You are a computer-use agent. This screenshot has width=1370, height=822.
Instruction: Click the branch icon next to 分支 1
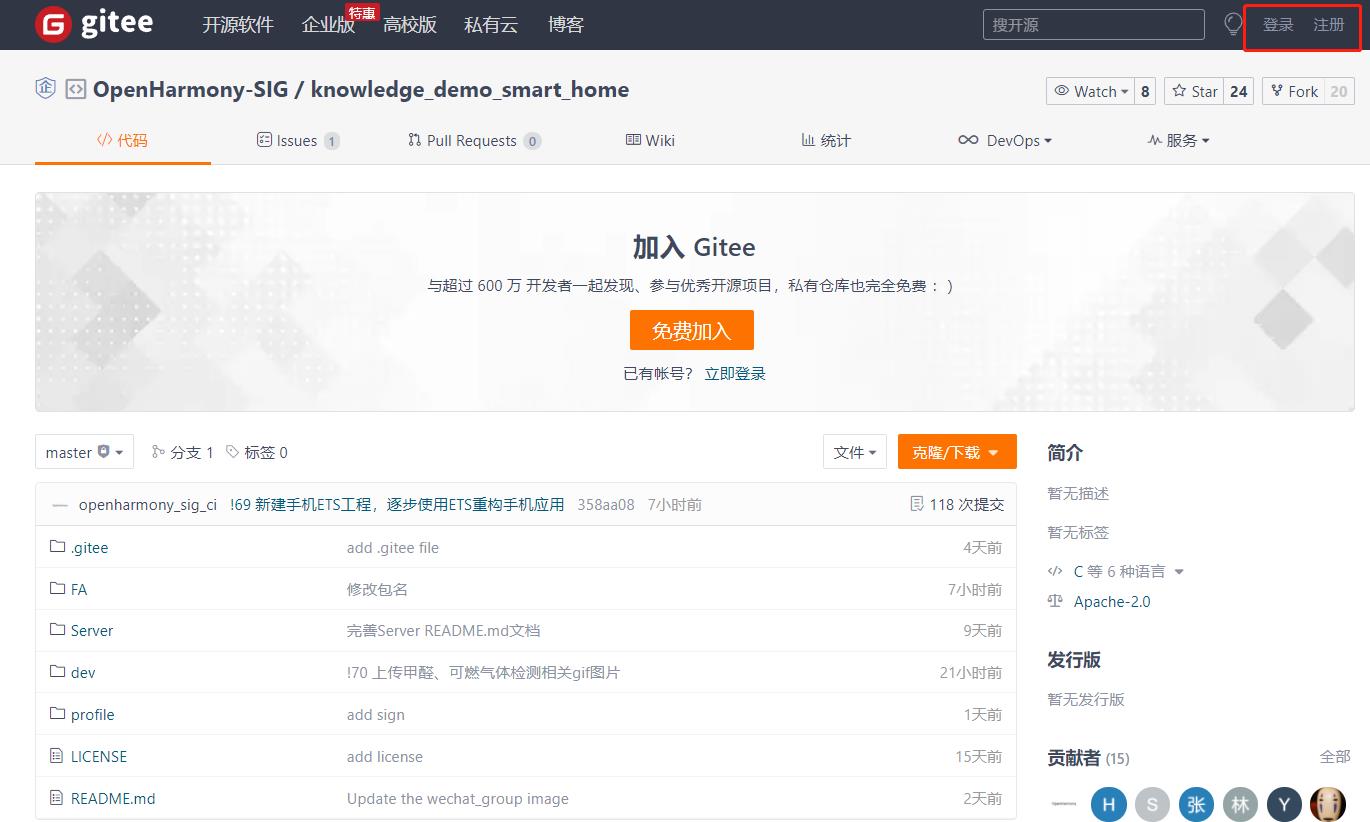158,452
